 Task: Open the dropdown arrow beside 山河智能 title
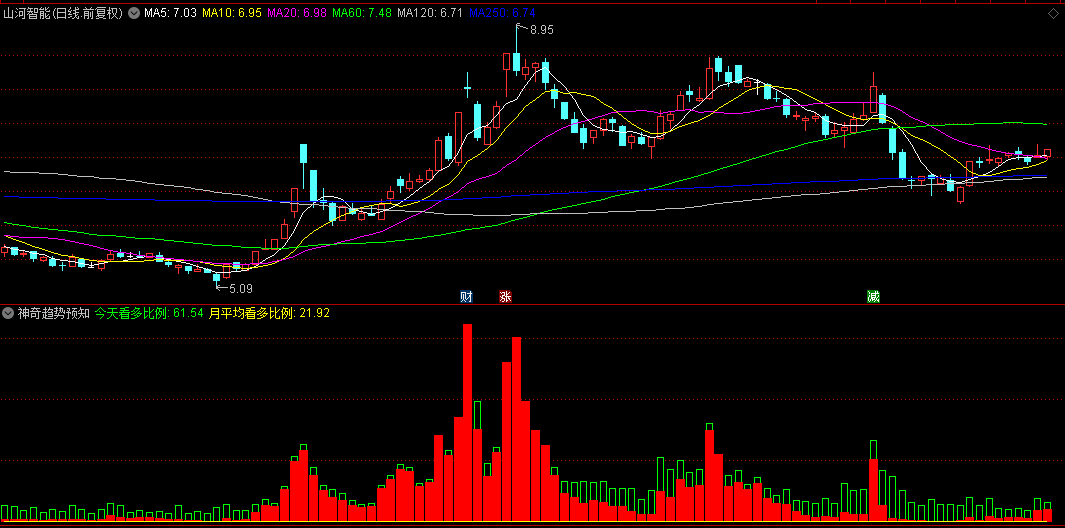tap(132, 13)
